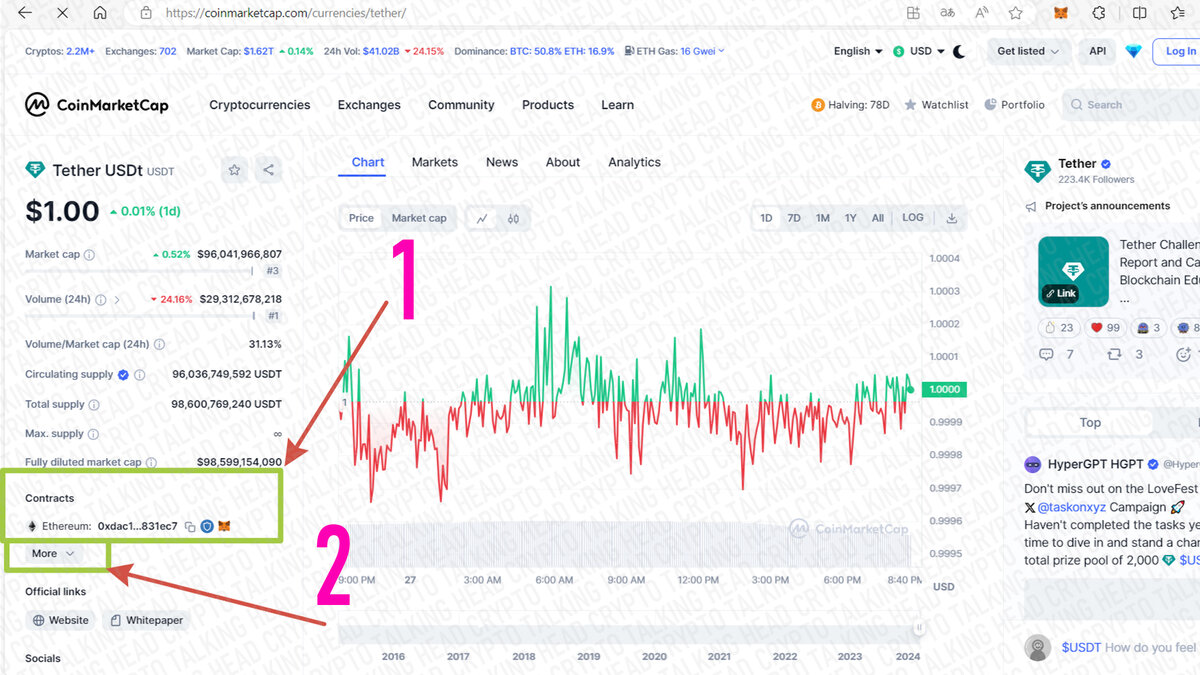Toggle LOG scale on chart
The height and width of the screenshot is (675, 1200).
913,218
